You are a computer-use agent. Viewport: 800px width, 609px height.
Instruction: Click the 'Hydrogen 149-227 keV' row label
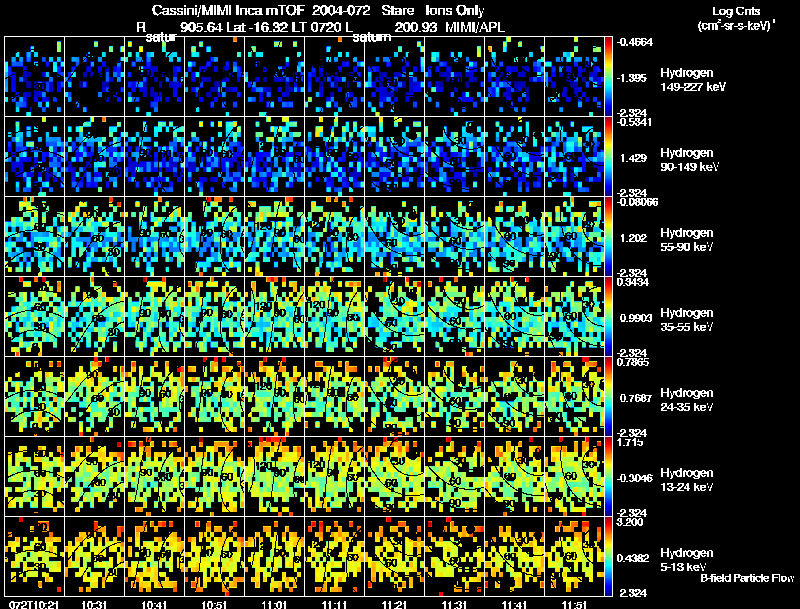pos(693,80)
